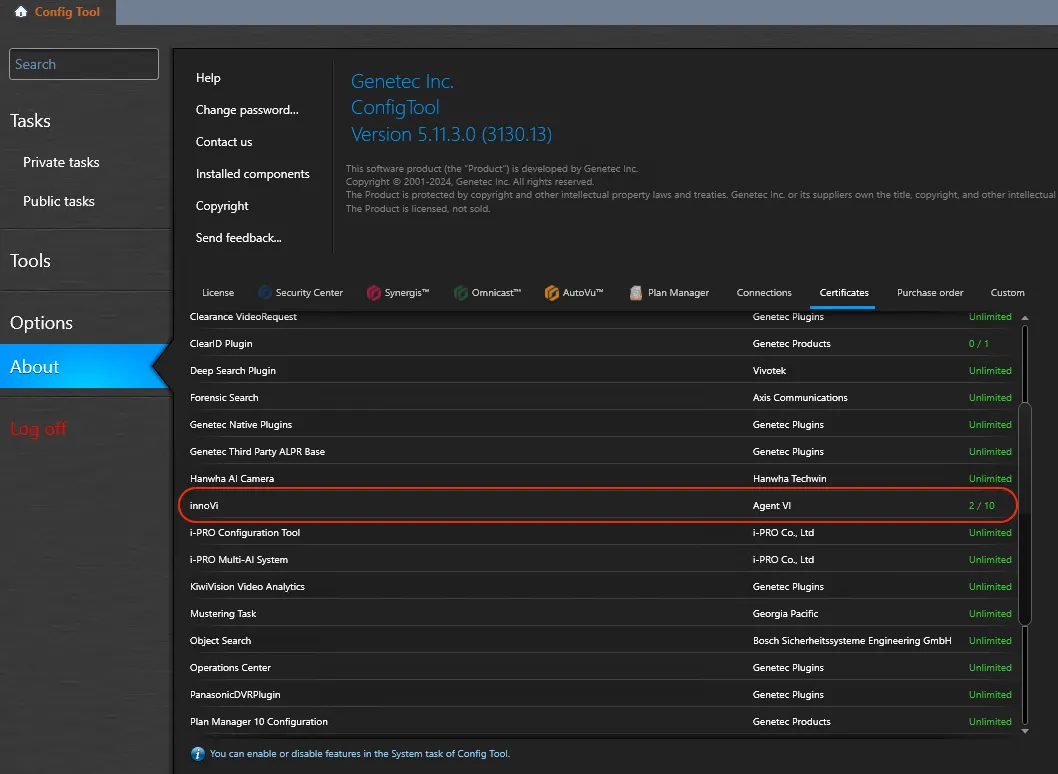Screen dimensions: 1058x774
Task: Open the Options section
Action: click(x=41, y=323)
